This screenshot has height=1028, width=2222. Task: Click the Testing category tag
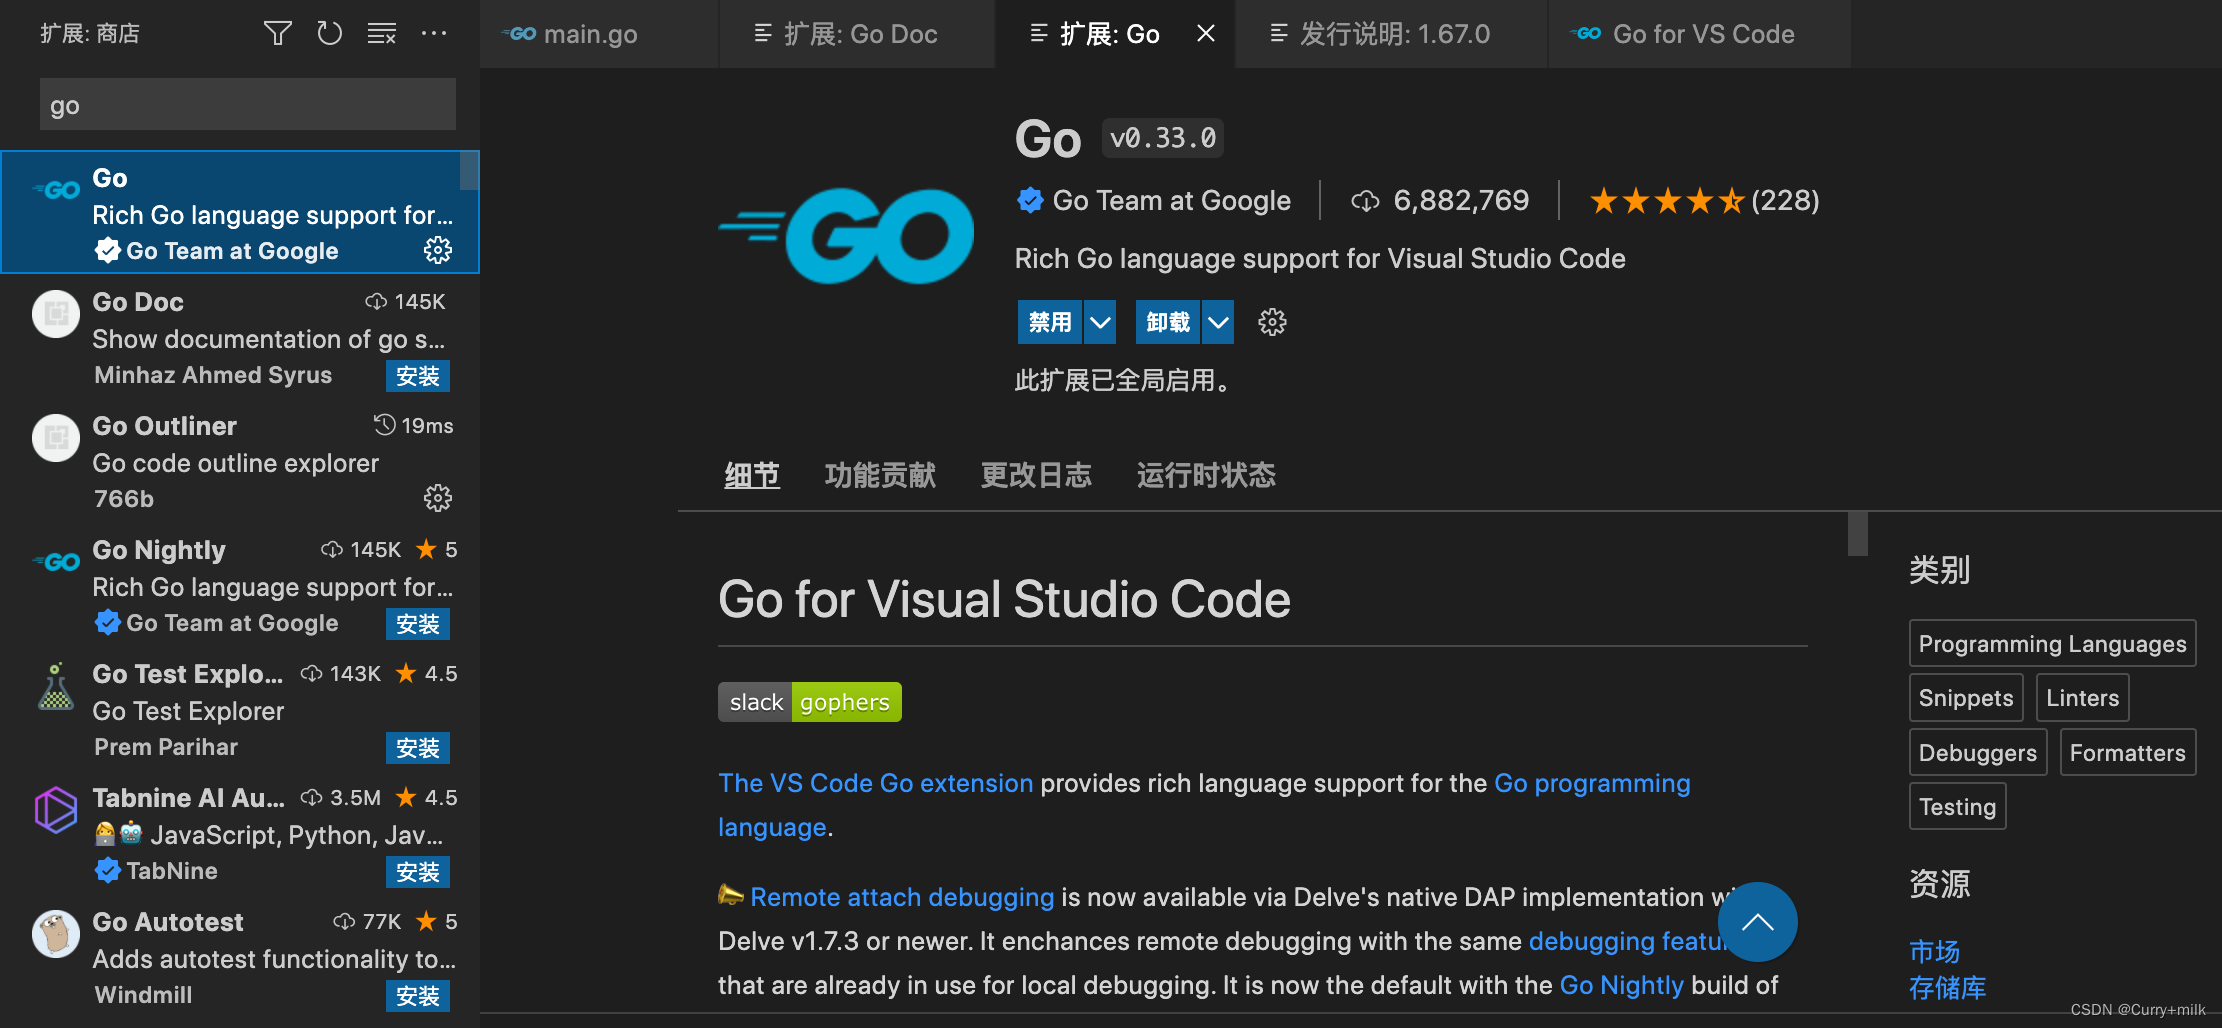(1957, 806)
